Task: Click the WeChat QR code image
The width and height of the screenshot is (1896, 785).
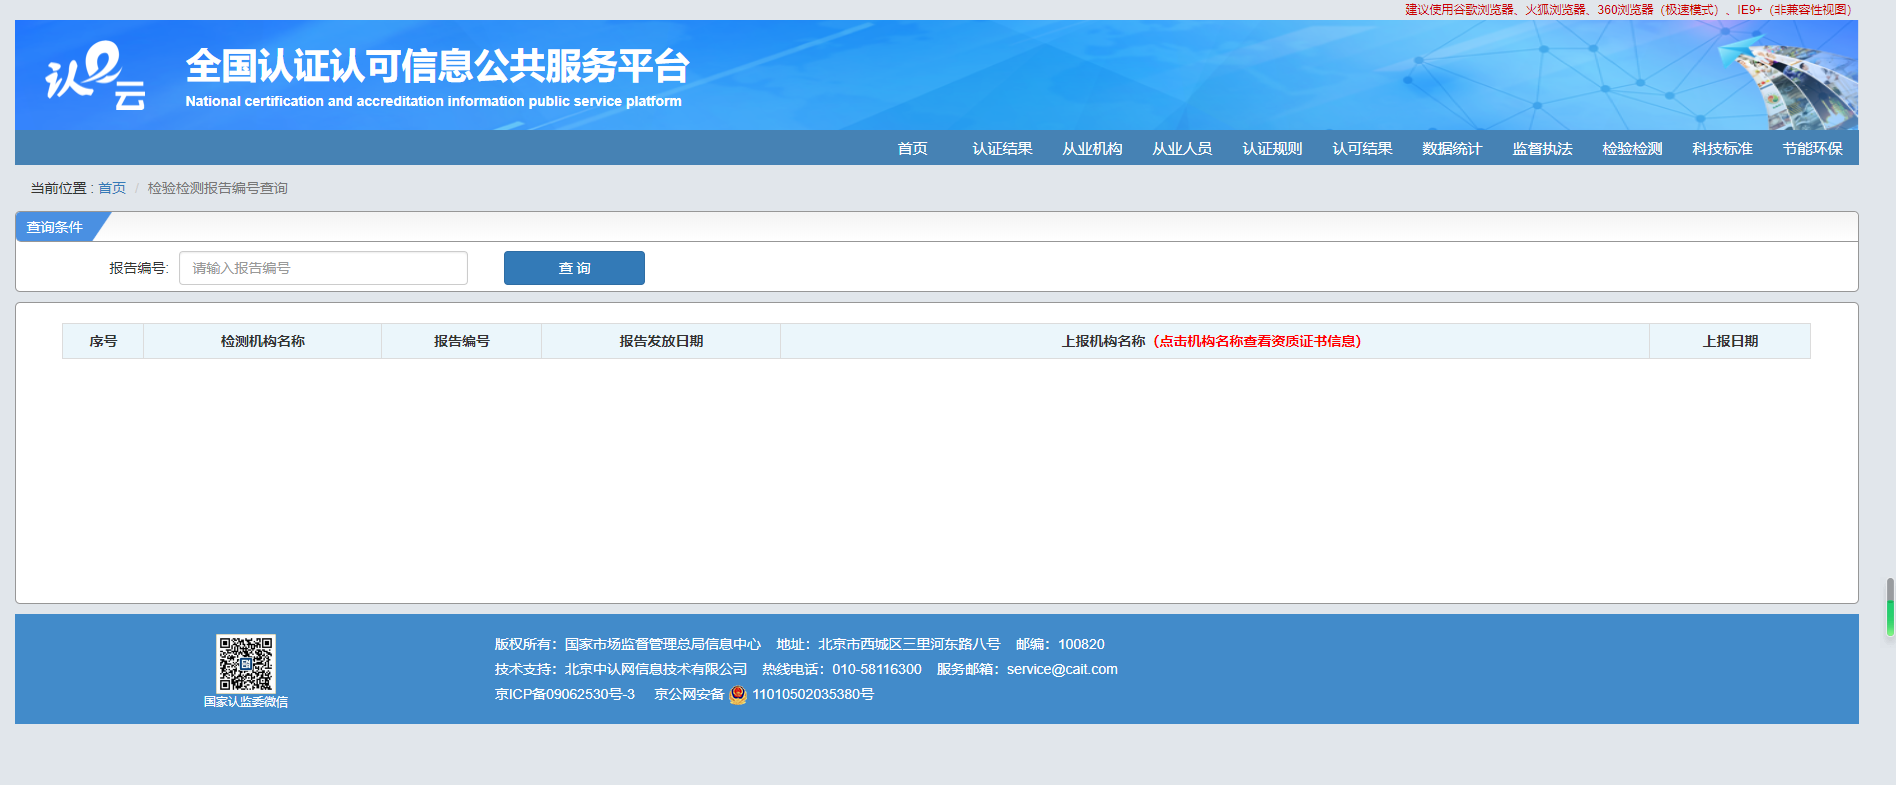Action: [x=245, y=663]
